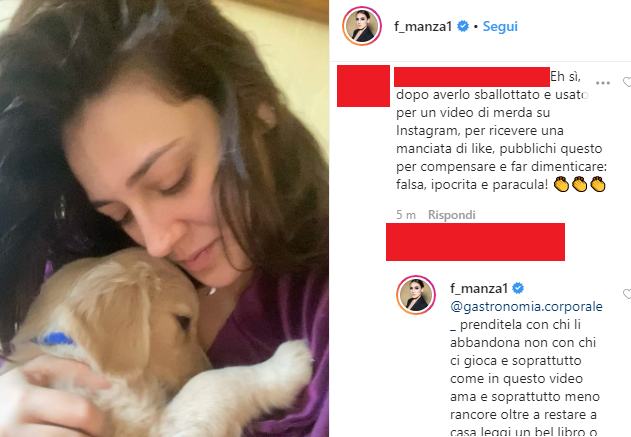Viewport: 631px width, 437px height.
Task: Open the redacted commenter's avatar
Action: (363, 86)
